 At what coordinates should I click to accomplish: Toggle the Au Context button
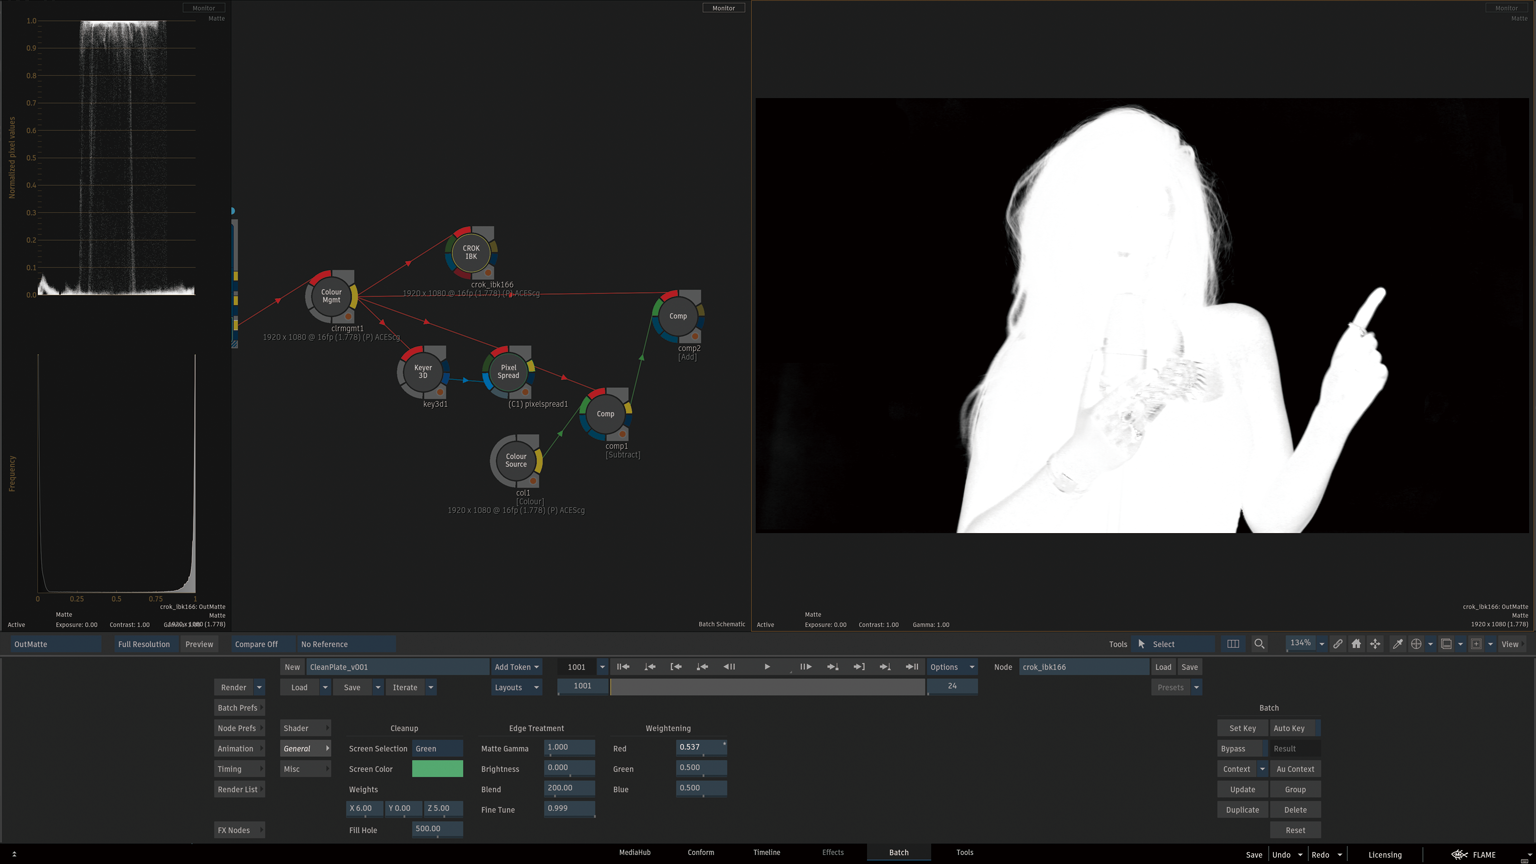[1295, 769]
